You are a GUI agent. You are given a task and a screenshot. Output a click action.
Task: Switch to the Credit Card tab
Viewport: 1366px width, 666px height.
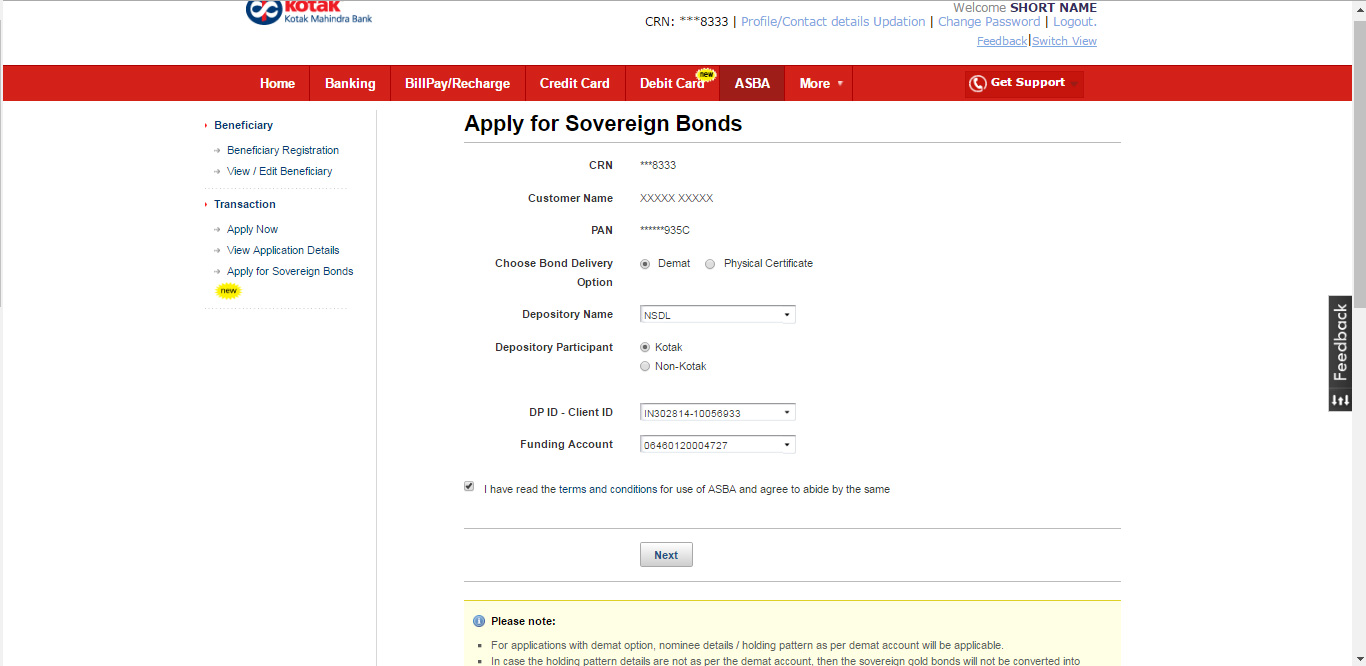[x=575, y=83]
